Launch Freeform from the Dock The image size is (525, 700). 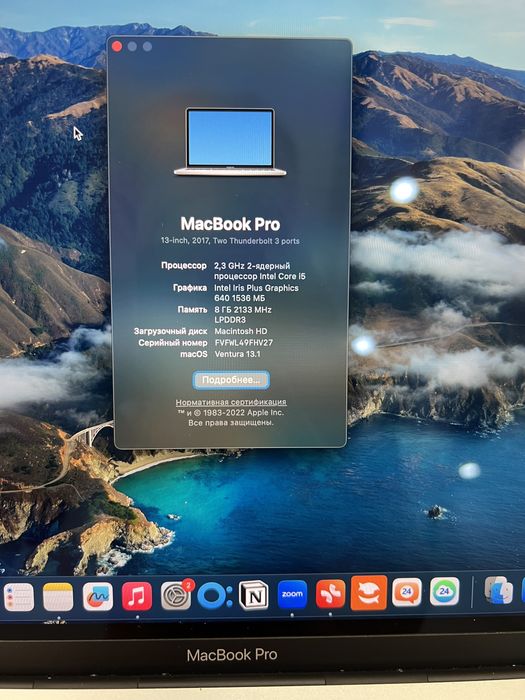pyautogui.click(x=98, y=597)
